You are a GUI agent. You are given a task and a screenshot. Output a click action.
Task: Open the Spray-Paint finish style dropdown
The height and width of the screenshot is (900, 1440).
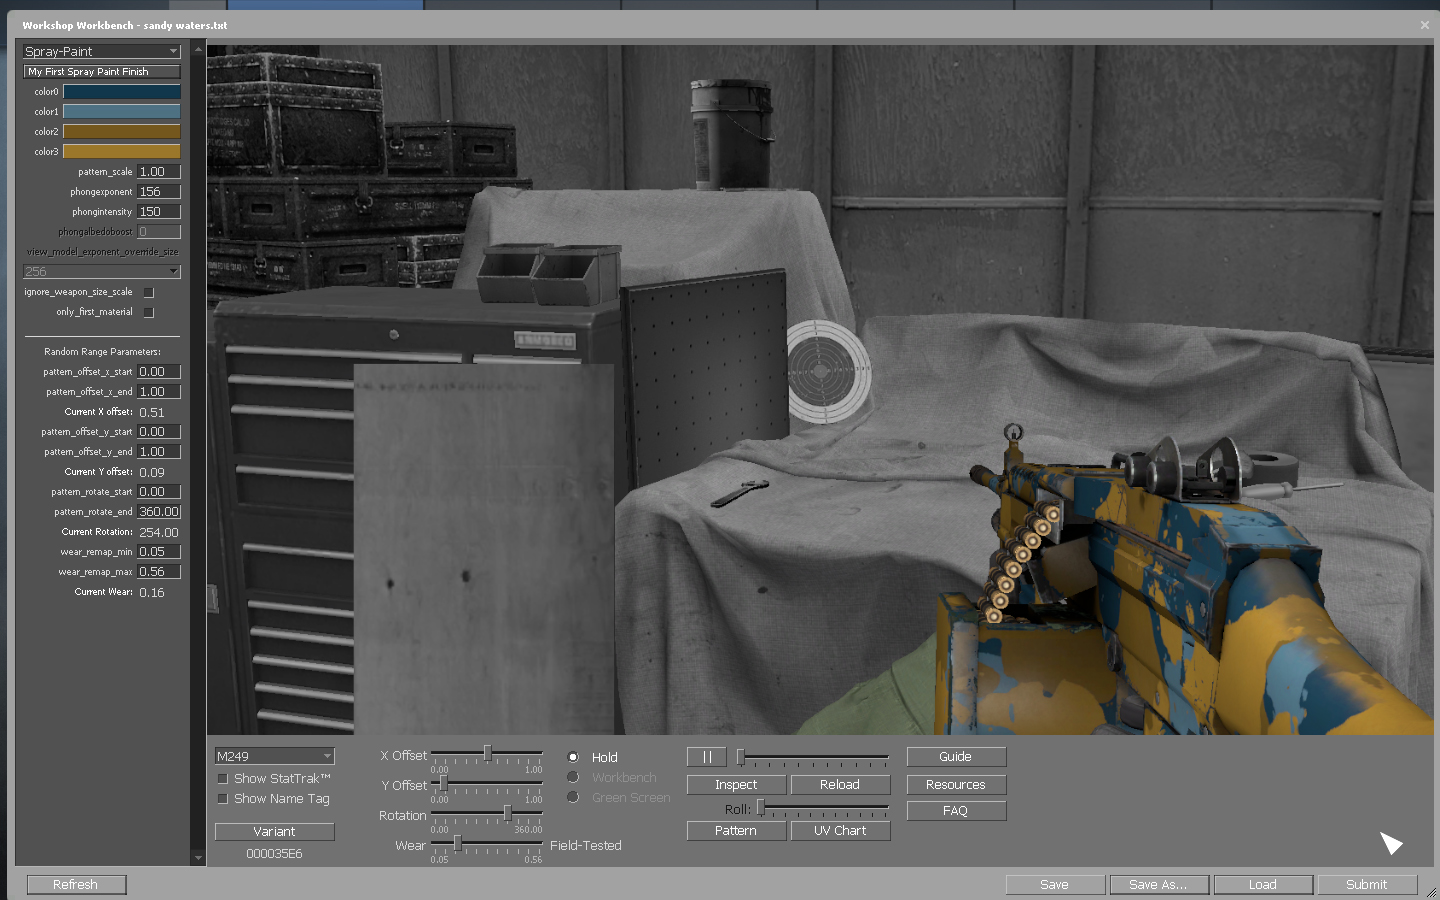point(102,51)
